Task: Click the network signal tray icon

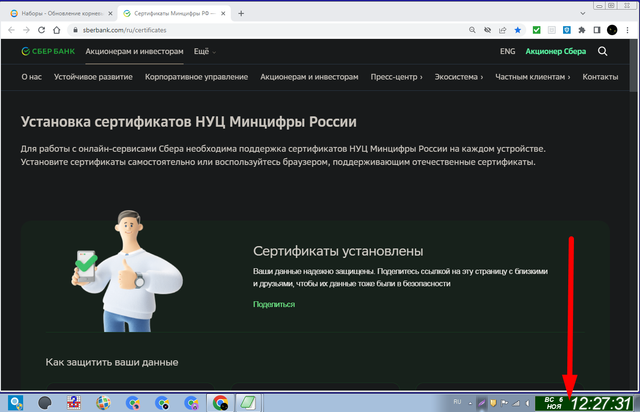Action: (x=516, y=403)
